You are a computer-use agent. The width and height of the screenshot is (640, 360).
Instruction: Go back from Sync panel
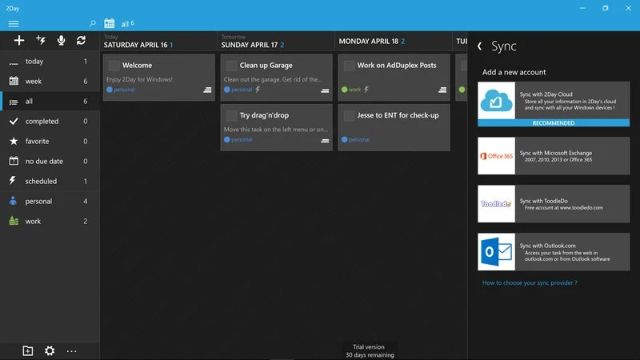tap(480, 46)
